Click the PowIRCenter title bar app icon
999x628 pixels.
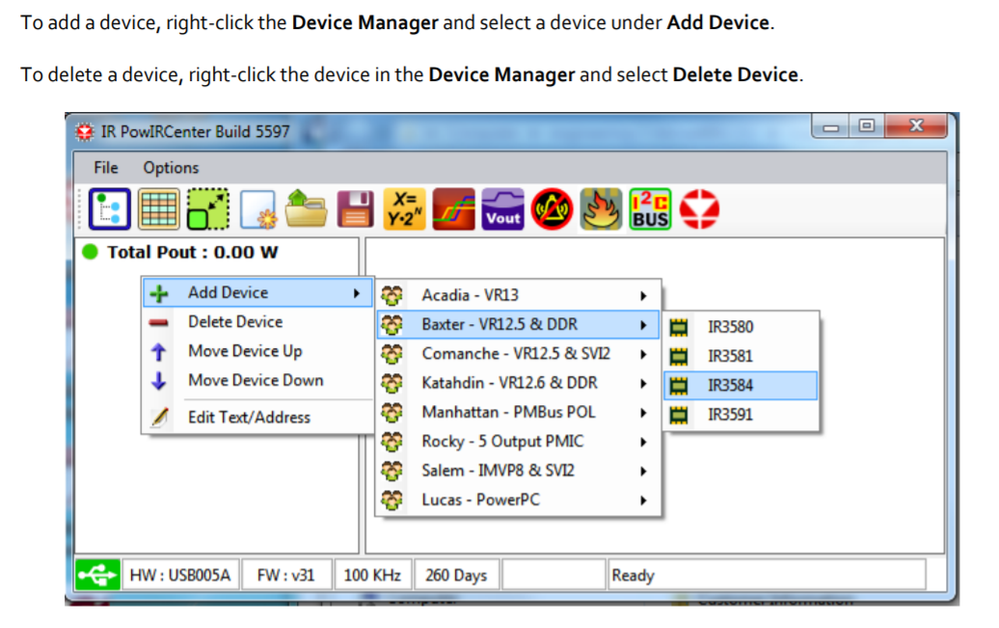[x=84, y=132]
